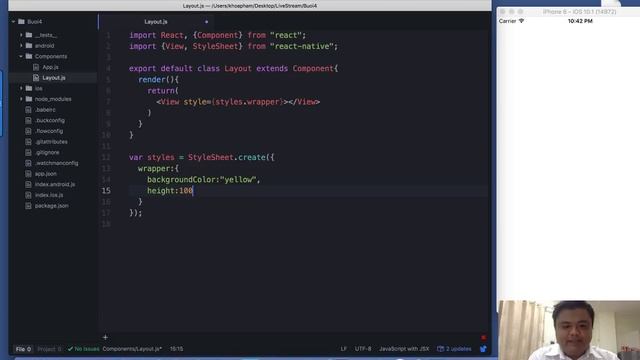Screen dimensions: 640x360
Task: Change the UTF-8 encoding selector
Action: click(x=363, y=349)
